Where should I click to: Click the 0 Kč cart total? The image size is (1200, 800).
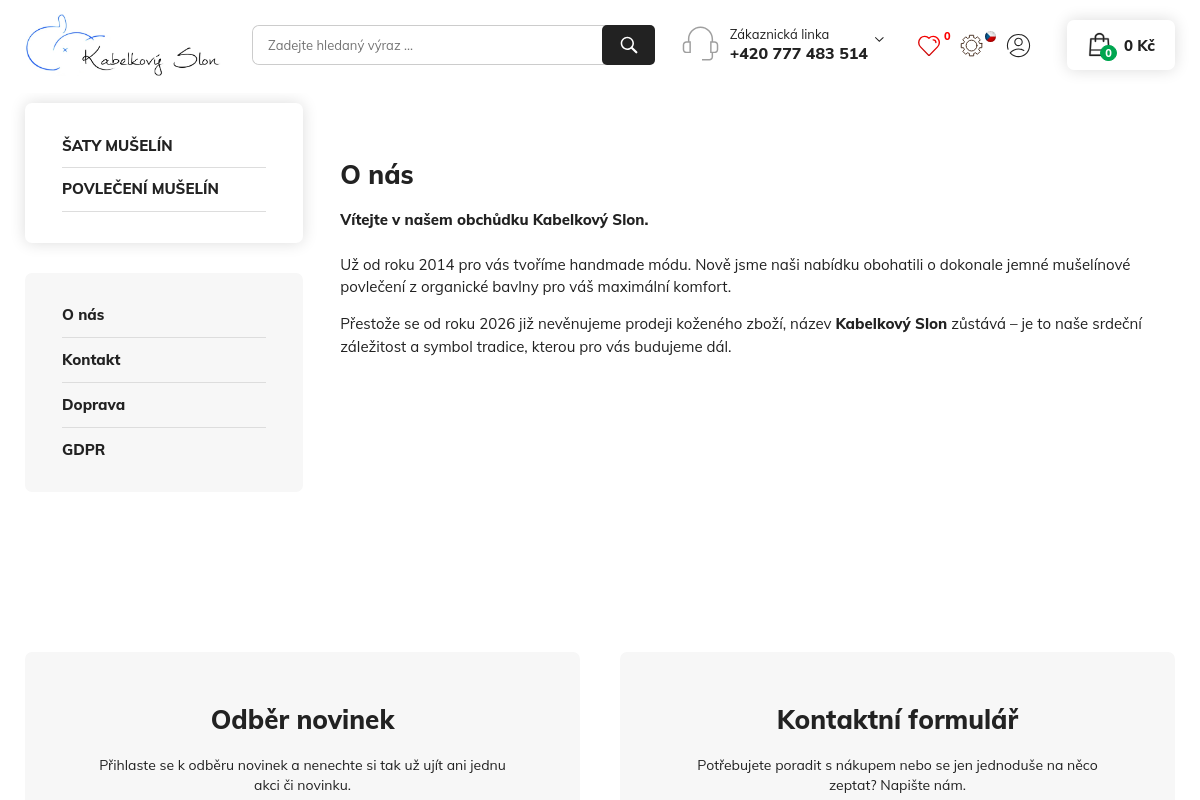click(1139, 46)
